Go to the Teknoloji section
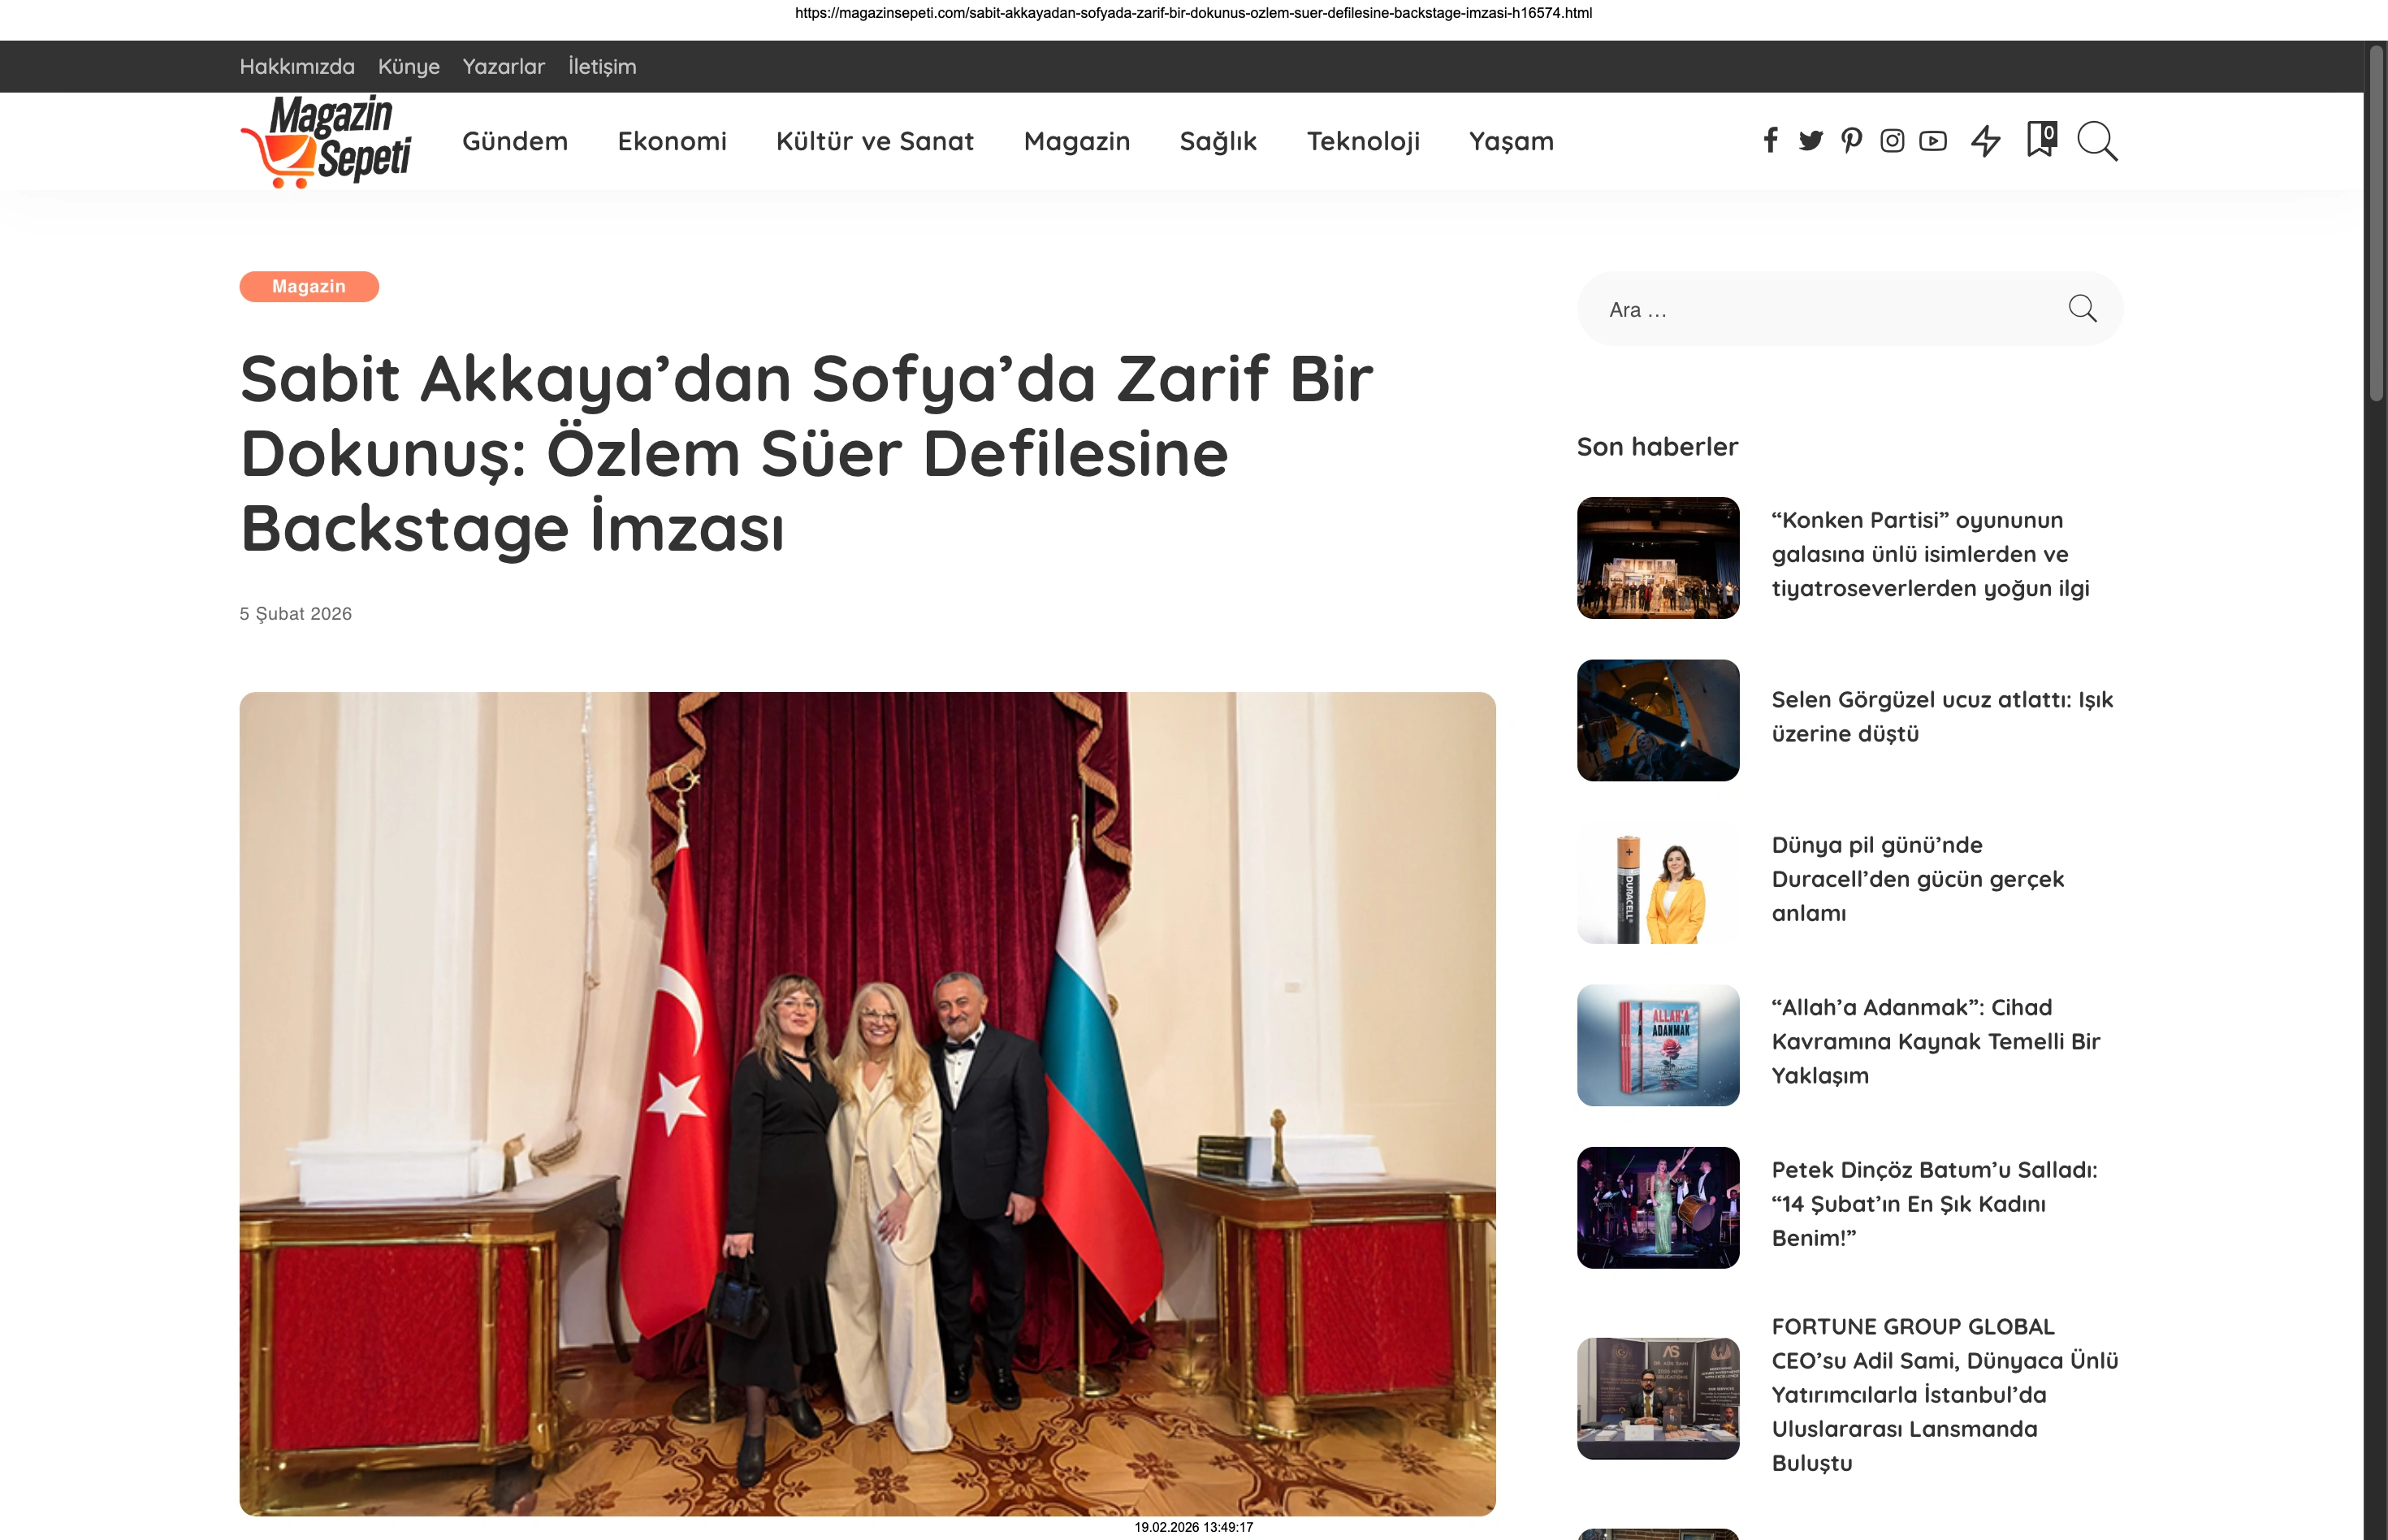2388x1540 pixels. pyautogui.click(x=1362, y=141)
